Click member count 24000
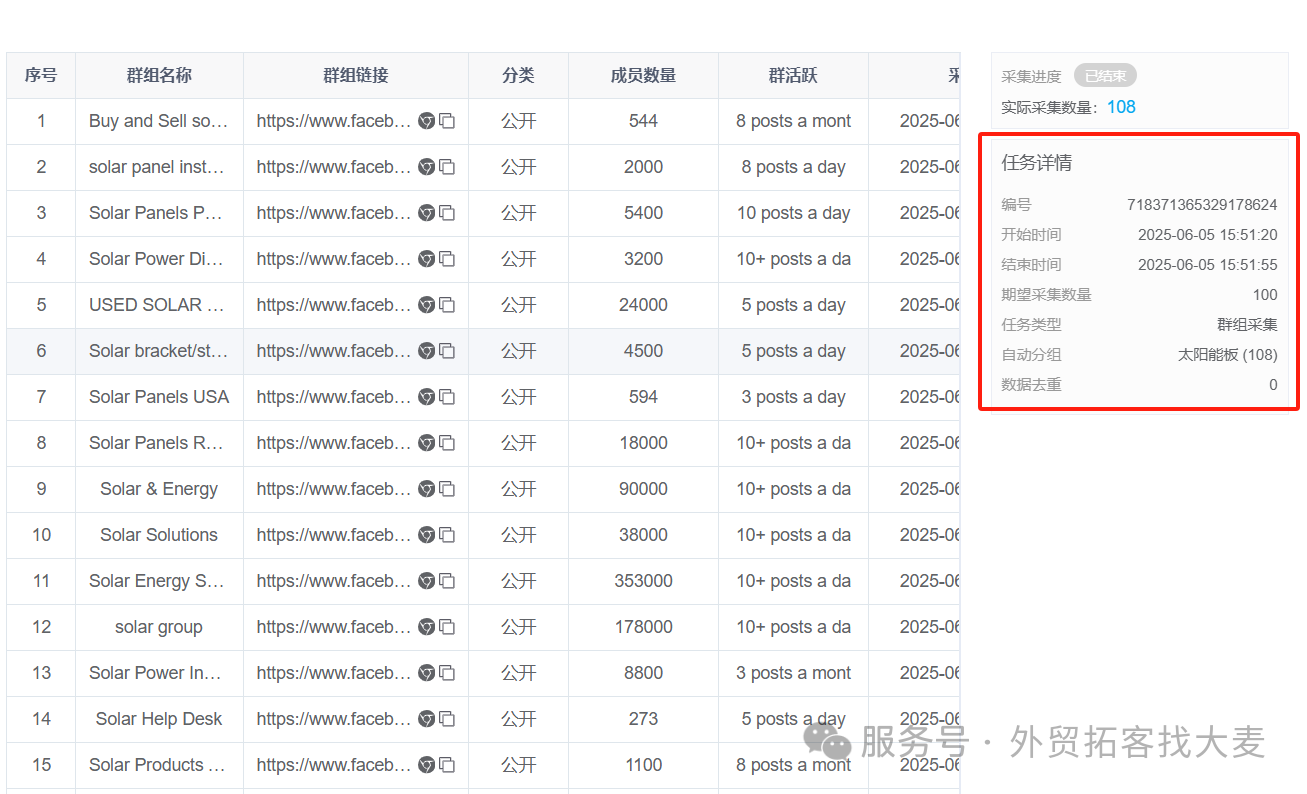This screenshot has height=794, width=1307. [x=644, y=305]
